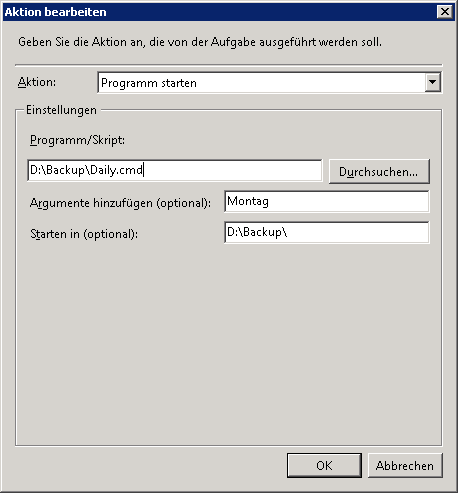
Task: Confirm the action with OK
Action: 324,465
